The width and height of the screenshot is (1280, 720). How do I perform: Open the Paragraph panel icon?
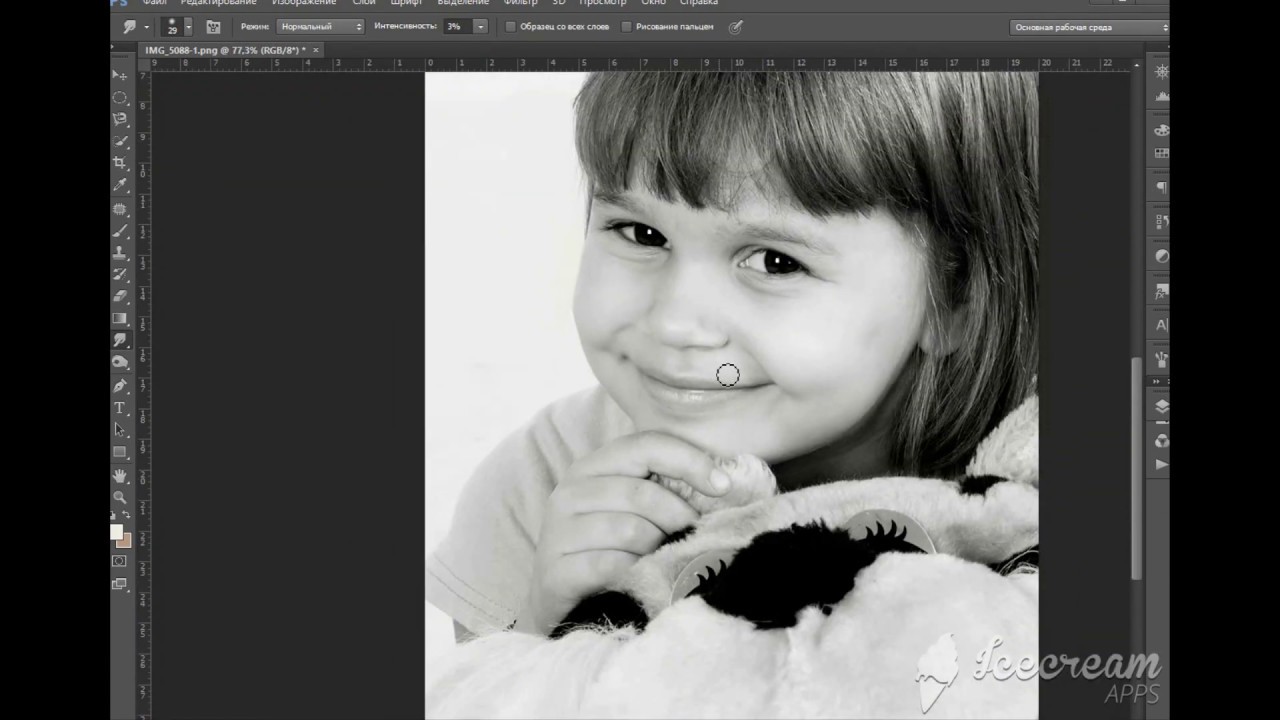1161,188
